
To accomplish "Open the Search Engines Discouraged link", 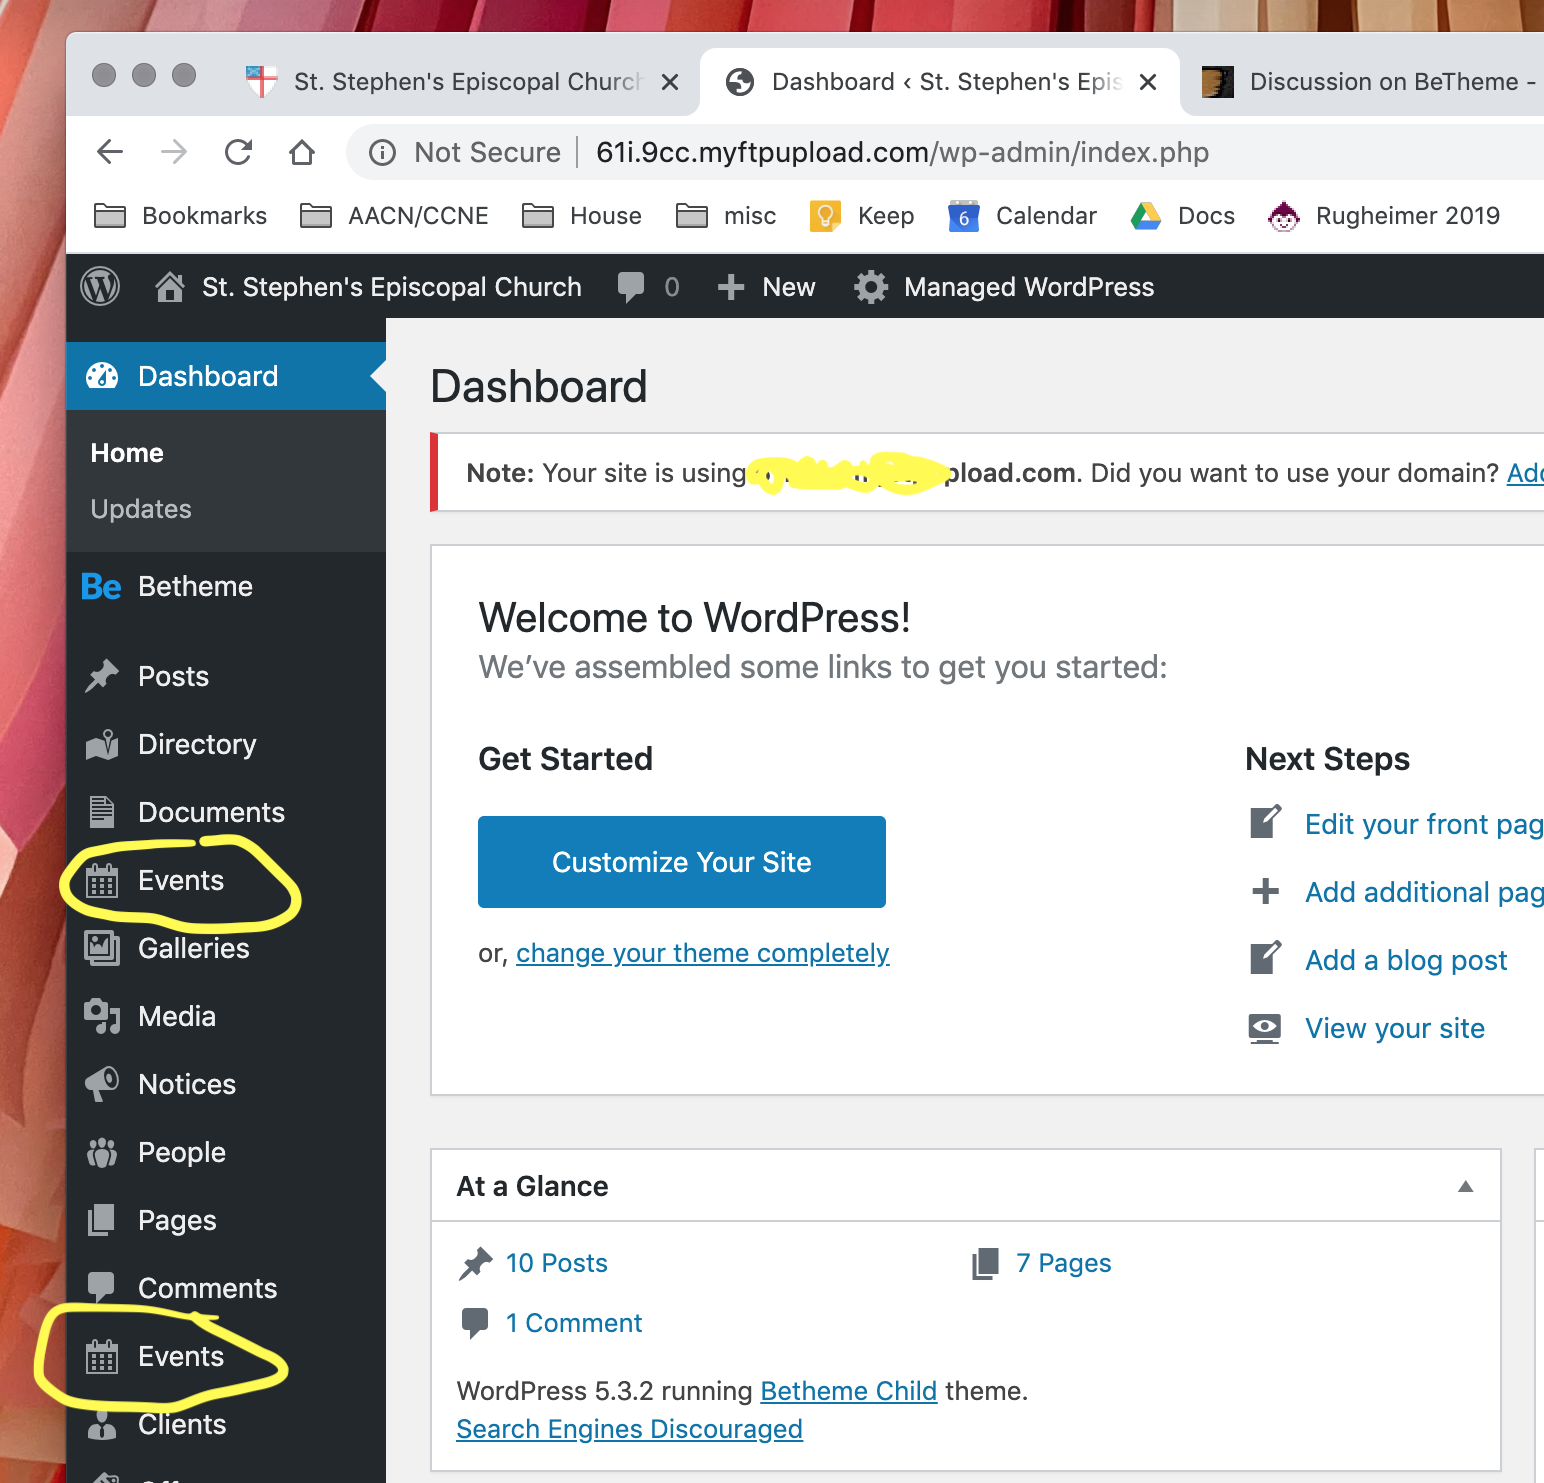I will click(629, 1428).
